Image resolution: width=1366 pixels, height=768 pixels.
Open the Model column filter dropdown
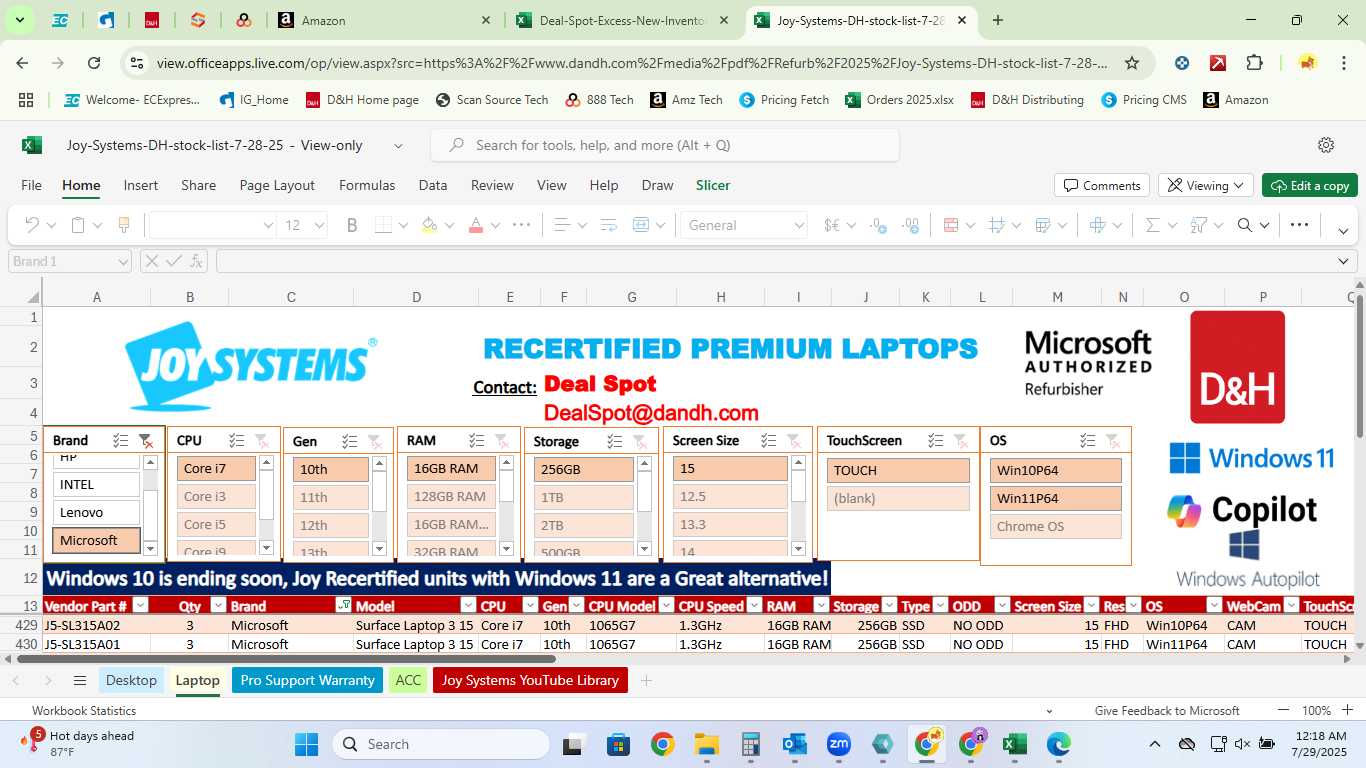click(468, 605)
